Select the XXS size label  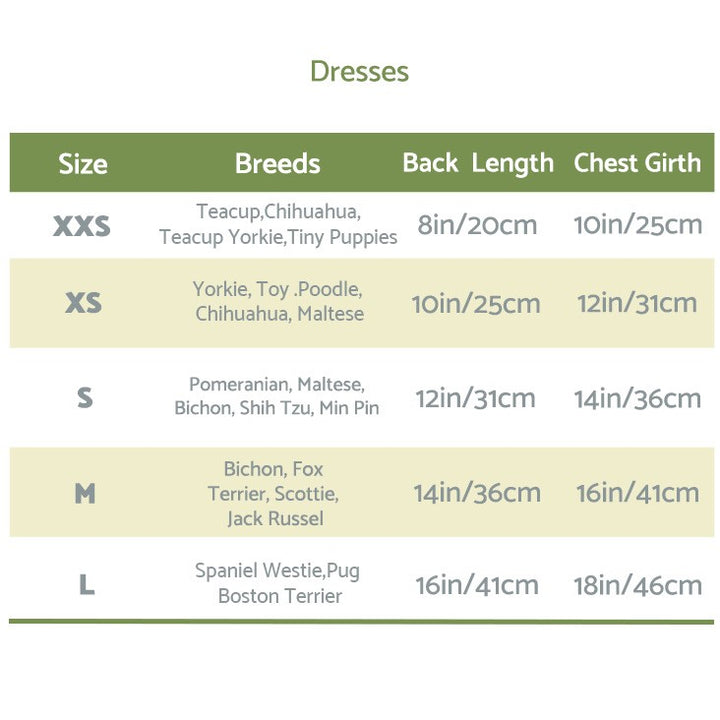click(82, 226)
